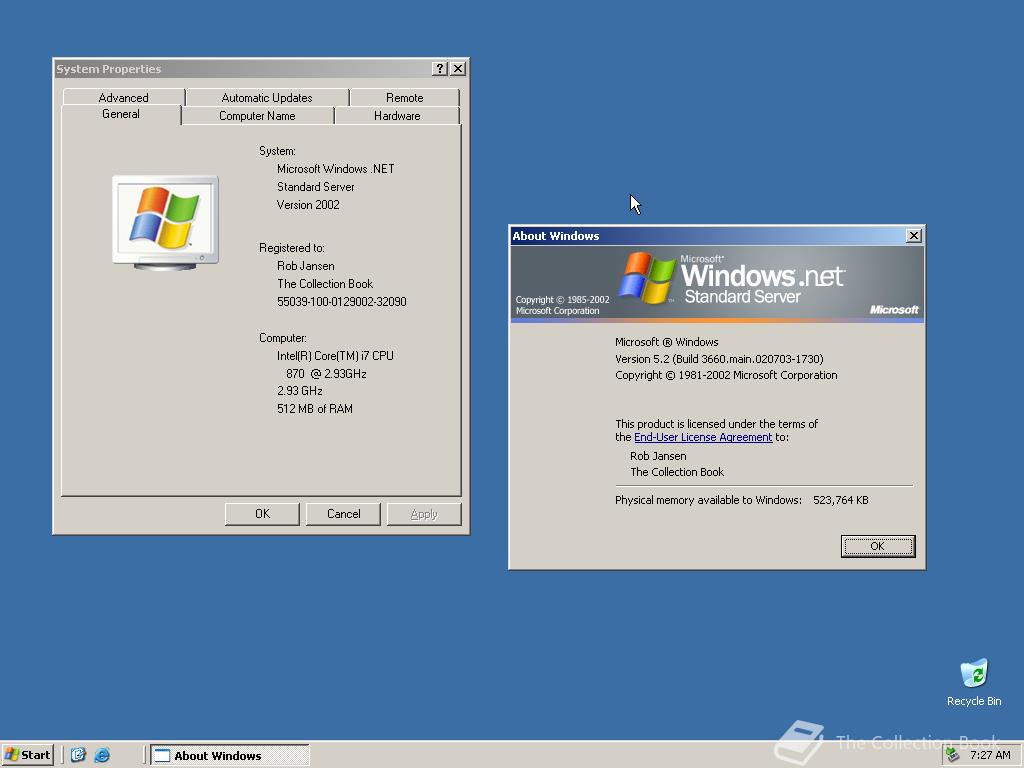Screen dimensions: 1024x768
Task: Click the 'Version 2002' text
Action: 308,205
